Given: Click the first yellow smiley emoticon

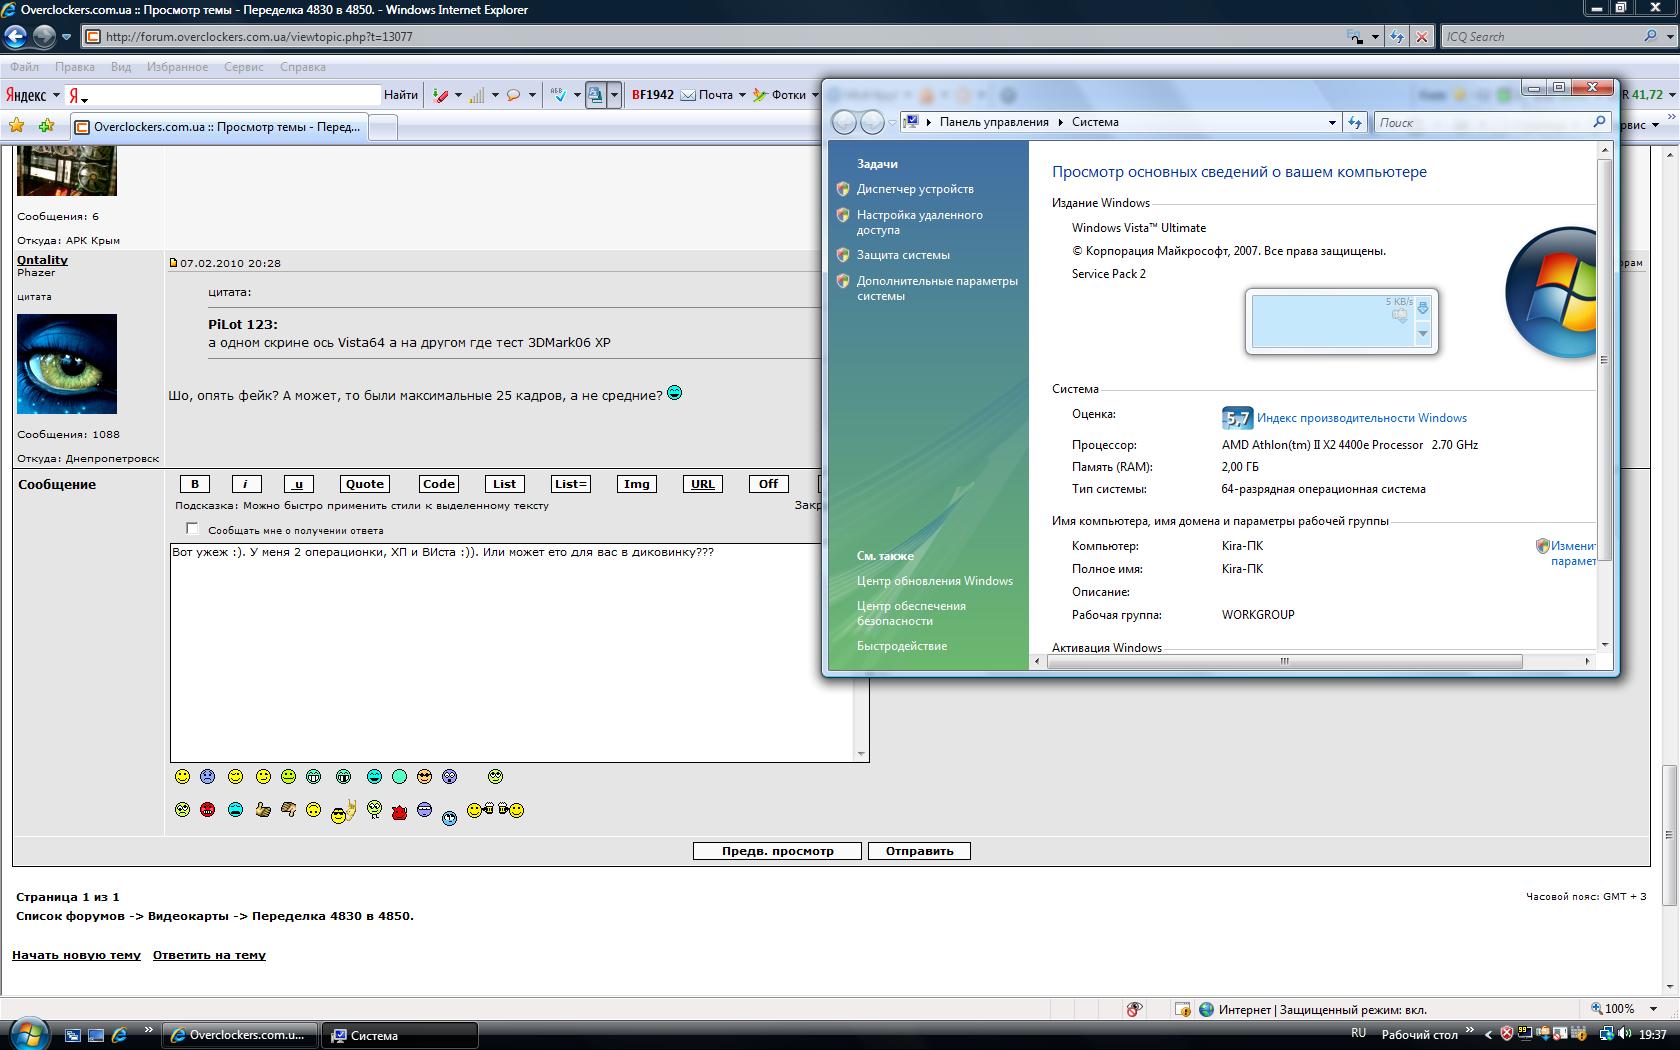Looking at the screenshot, I should 182,777.
